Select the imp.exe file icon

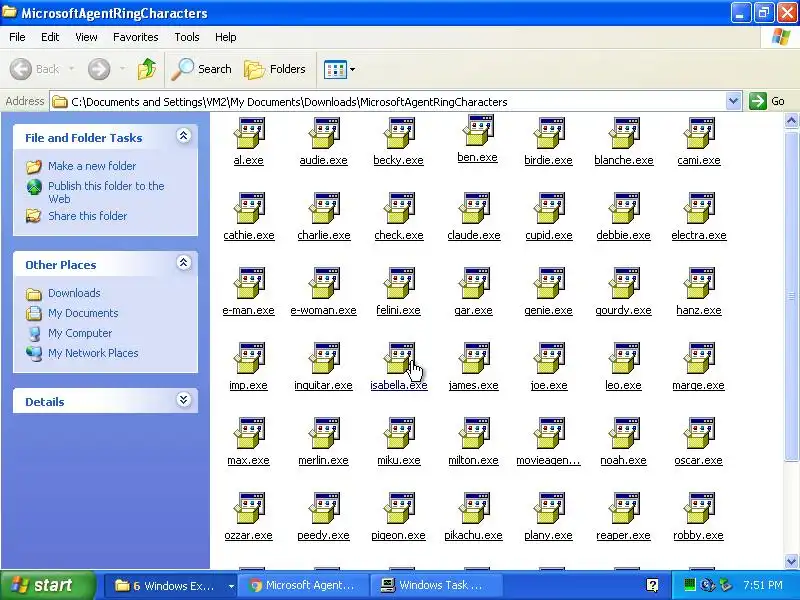click(249, 358)
